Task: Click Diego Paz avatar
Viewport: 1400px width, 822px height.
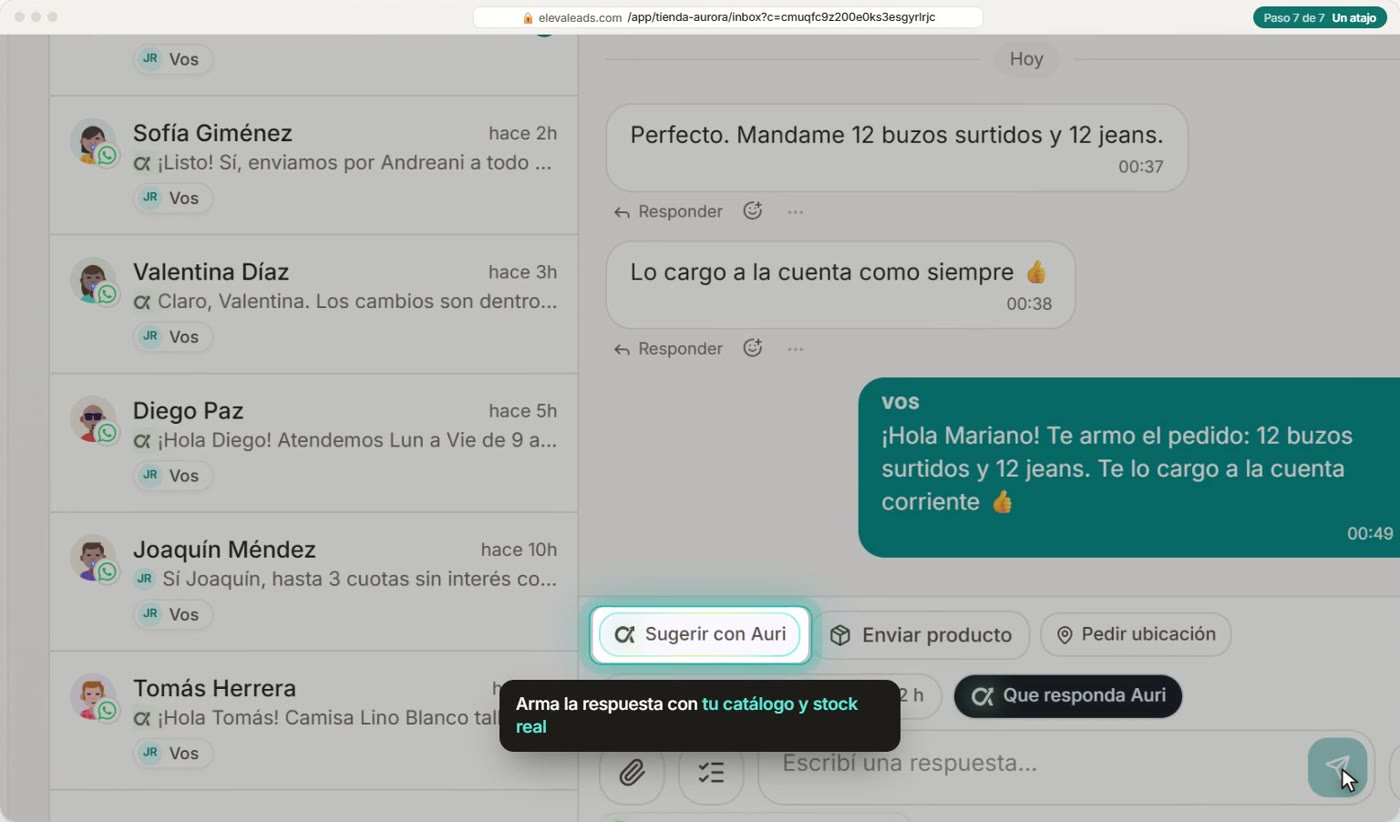Action: tap(93, 420)
